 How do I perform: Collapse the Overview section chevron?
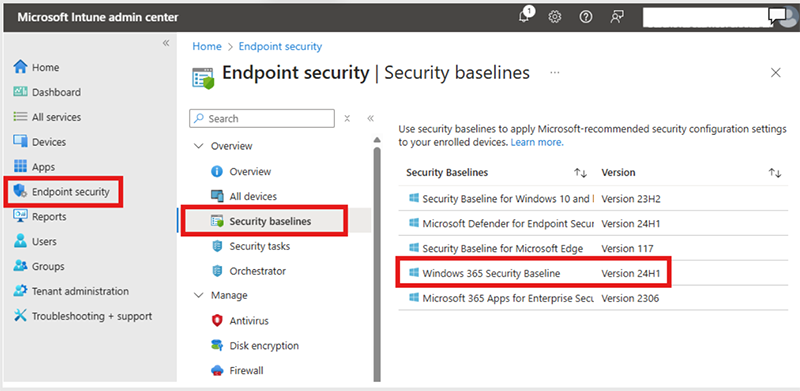[198, 146]
